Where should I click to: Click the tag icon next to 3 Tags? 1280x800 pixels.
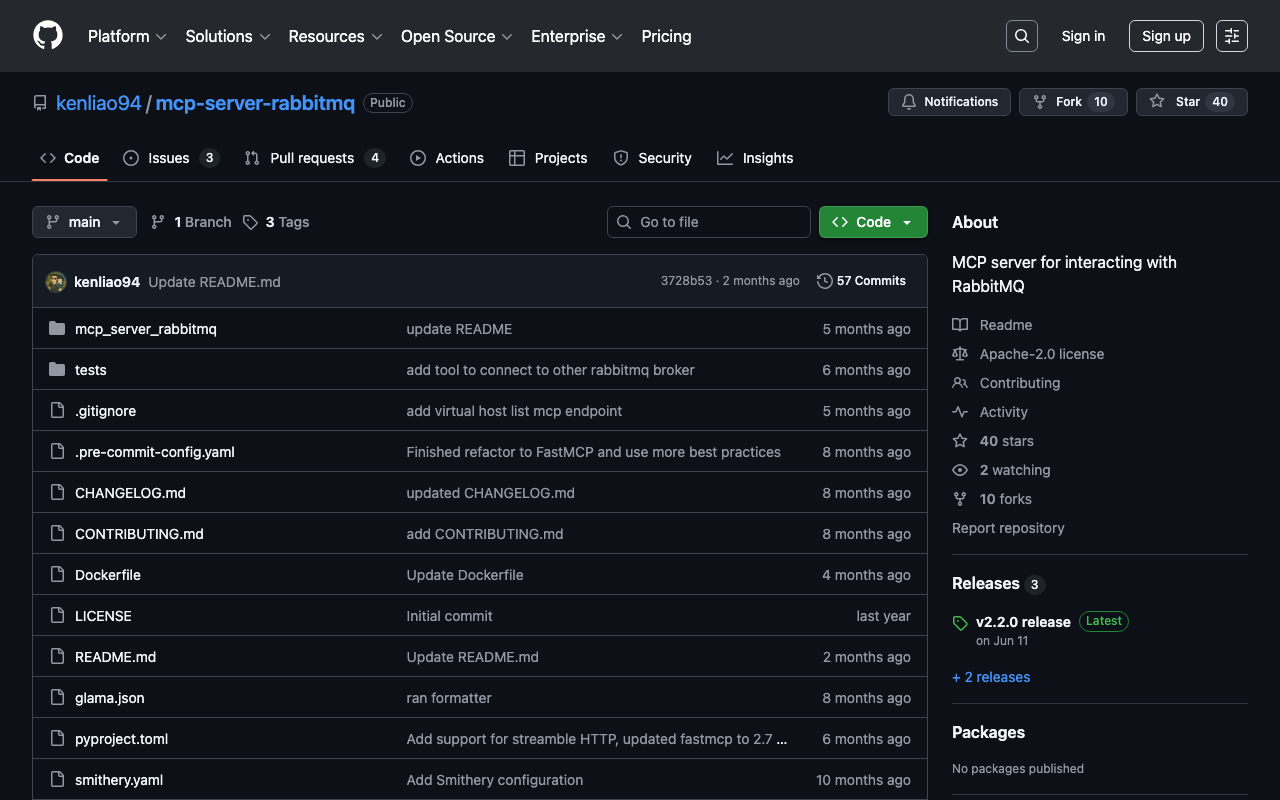tap(250, 222)
